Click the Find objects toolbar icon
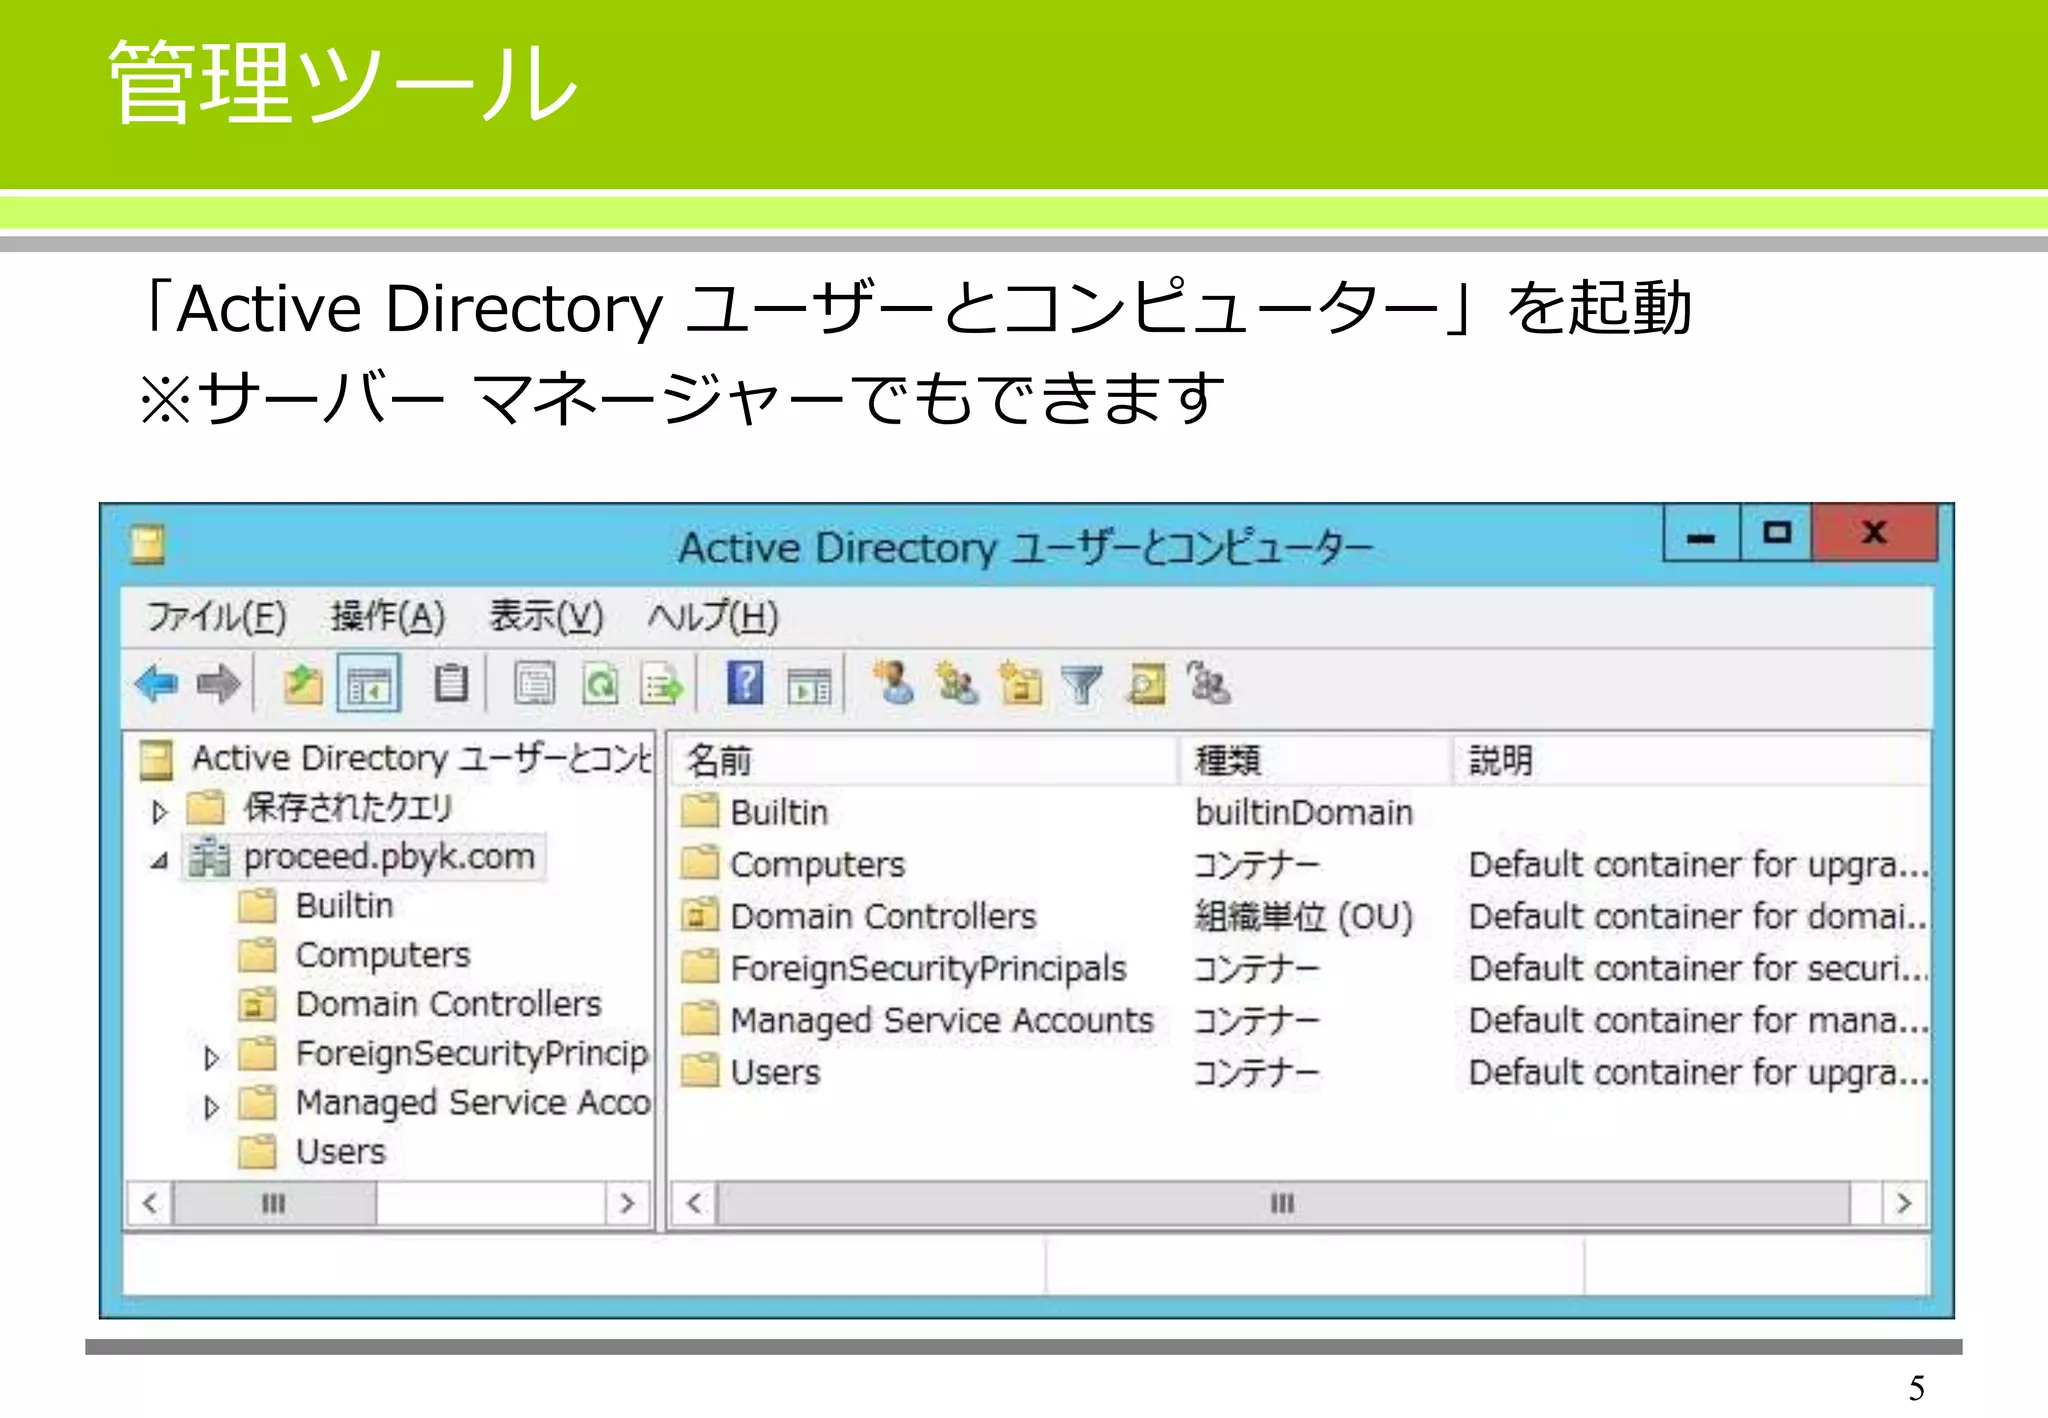 [x=1146, y=684]
